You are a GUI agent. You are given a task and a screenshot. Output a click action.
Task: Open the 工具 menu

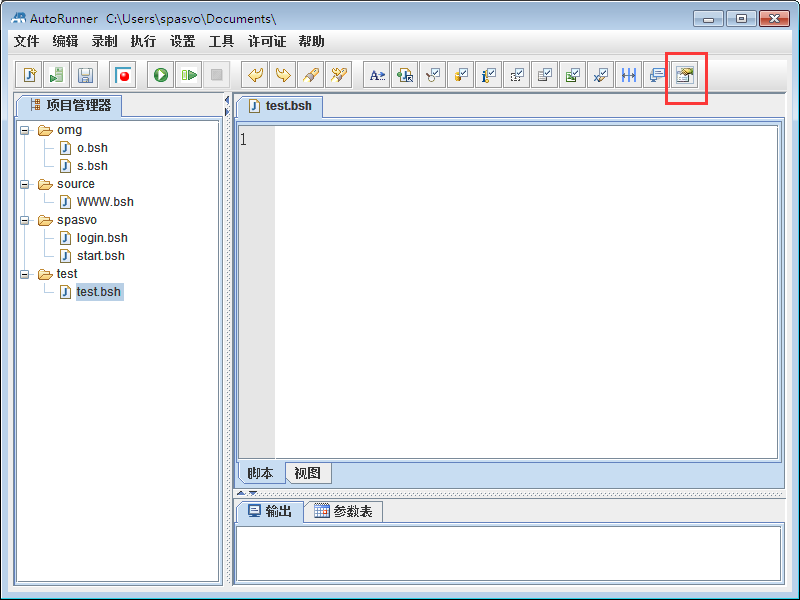coord(221,41)
